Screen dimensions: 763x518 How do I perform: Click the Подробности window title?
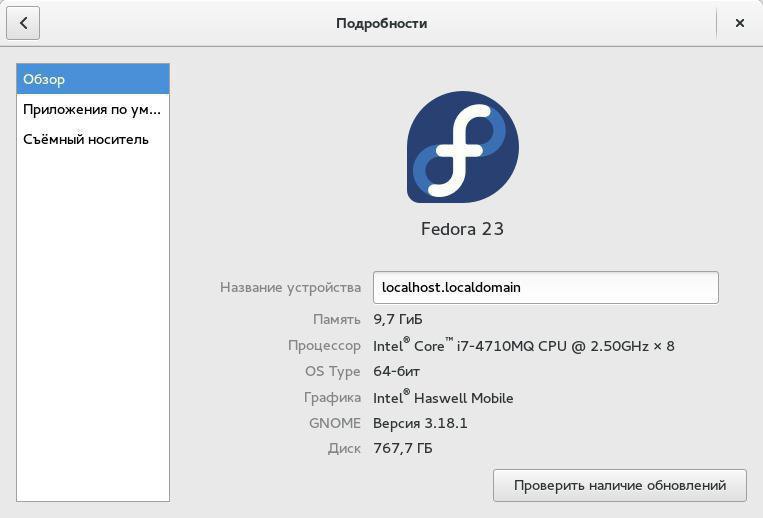tap(381, 23)
